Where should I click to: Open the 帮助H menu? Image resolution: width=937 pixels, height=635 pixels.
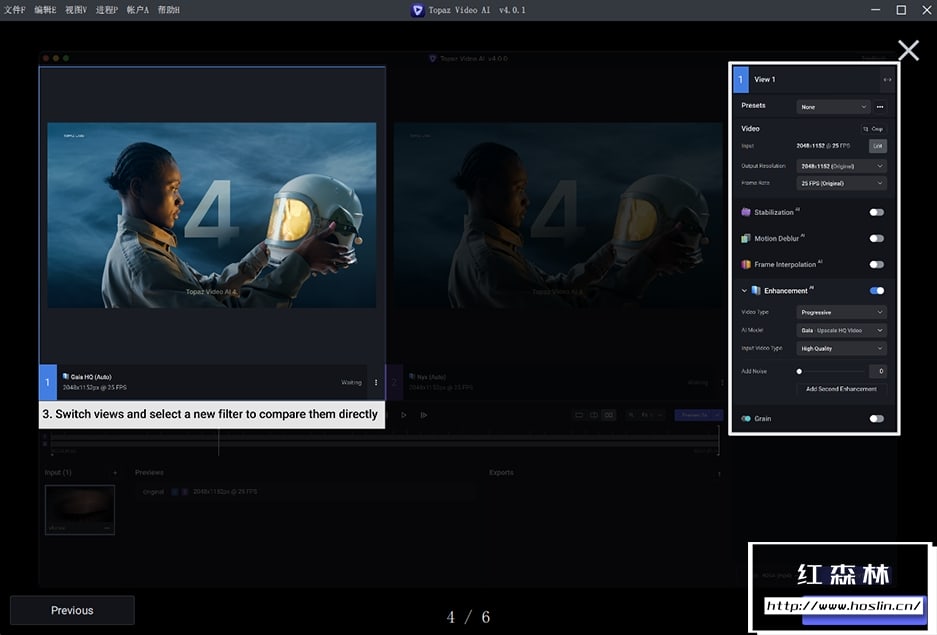(x=169, y=10)
